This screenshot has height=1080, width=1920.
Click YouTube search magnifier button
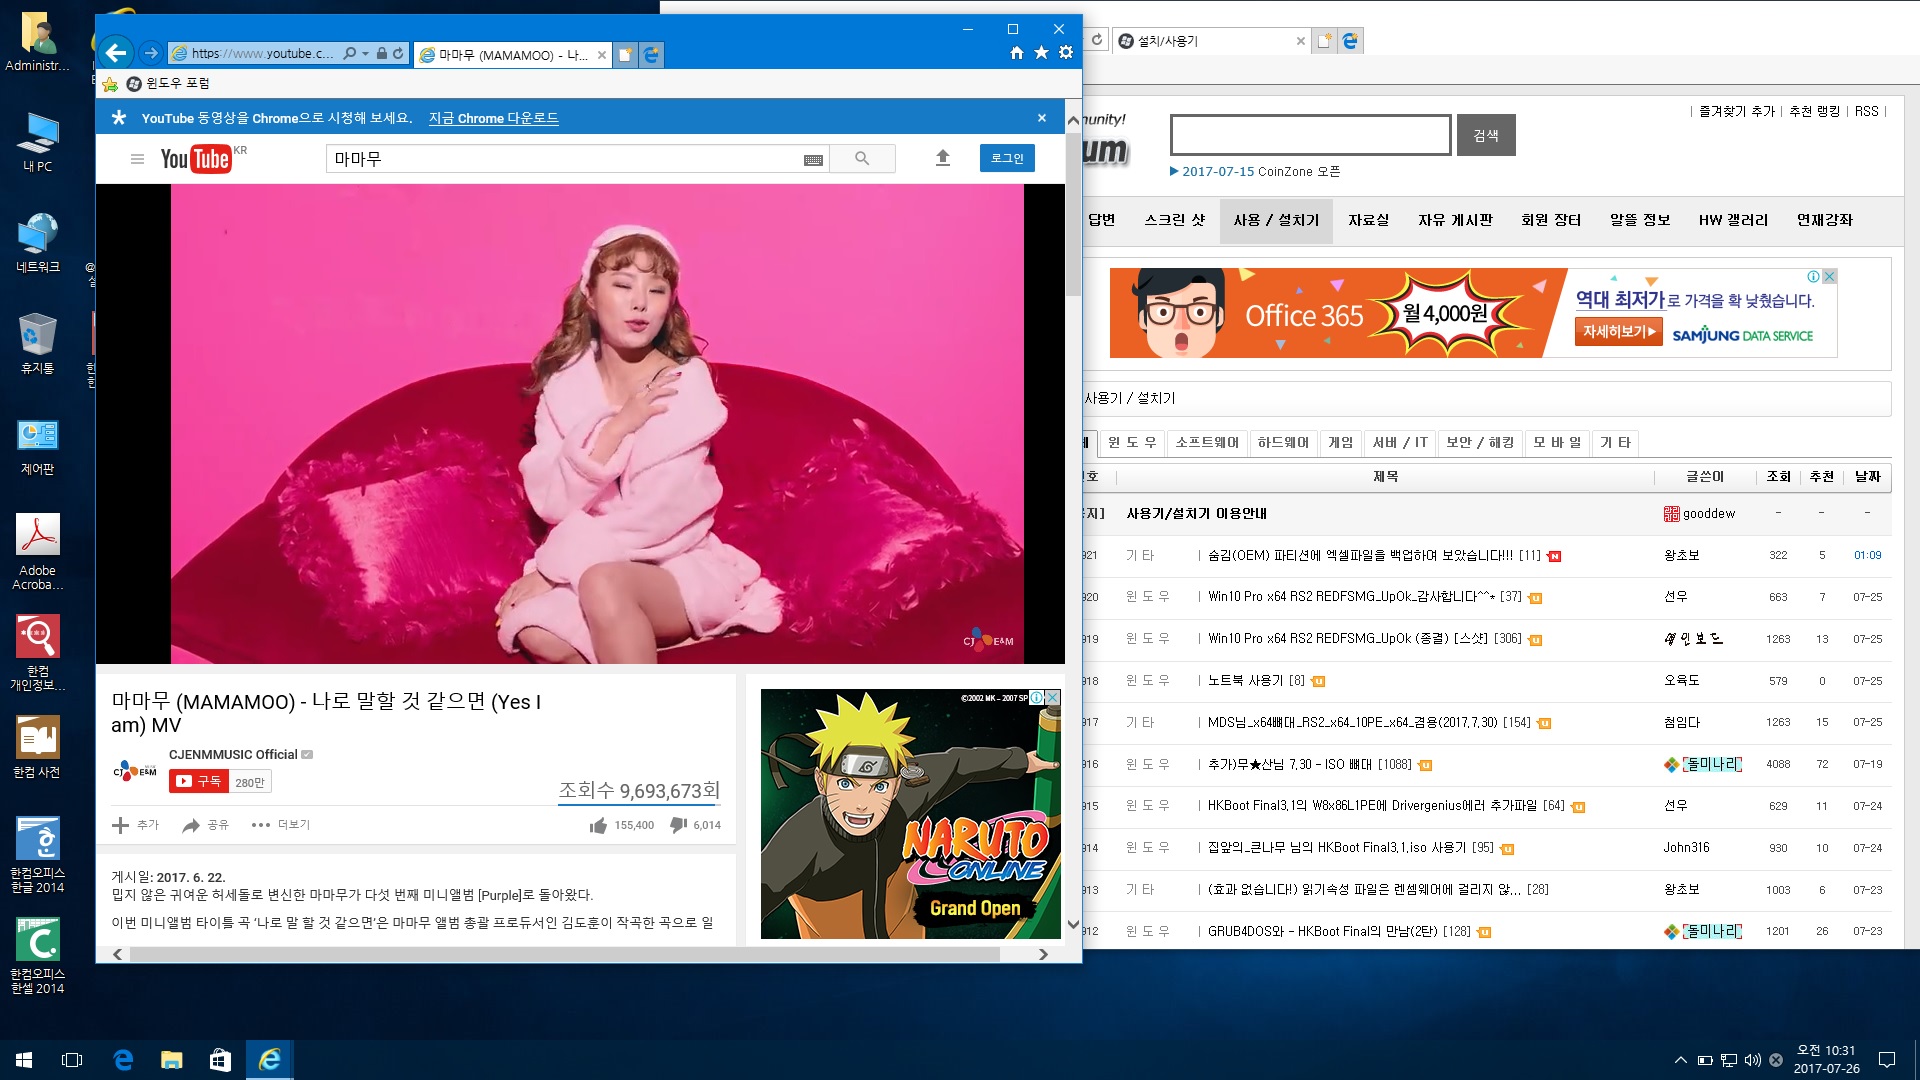click(x=862, y=159)
